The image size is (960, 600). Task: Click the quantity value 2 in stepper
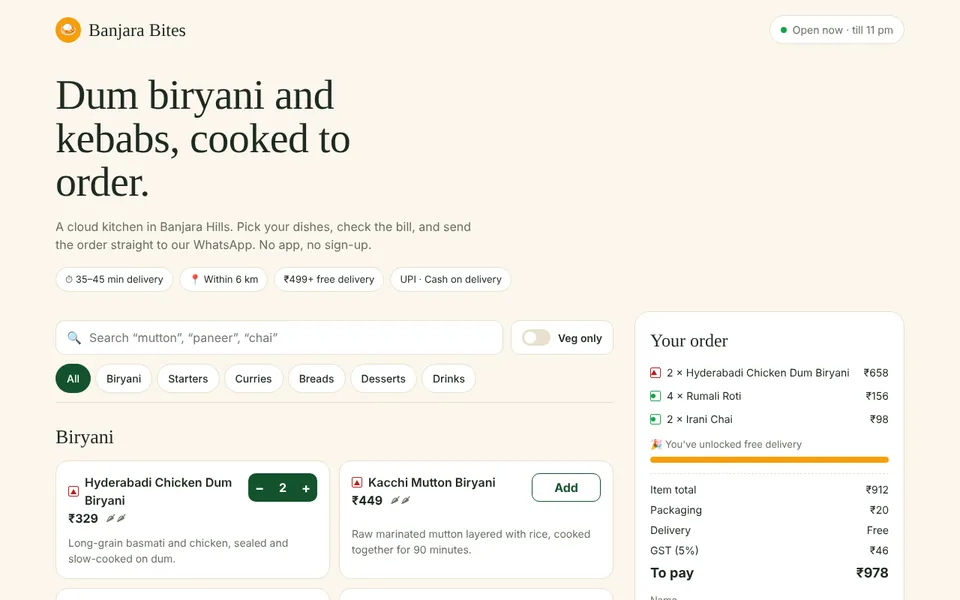[283, 488]
